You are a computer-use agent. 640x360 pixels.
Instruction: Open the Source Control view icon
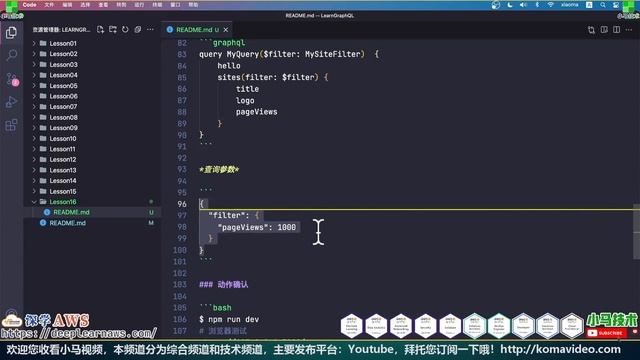pyautogui.click(x=11, y=79)
